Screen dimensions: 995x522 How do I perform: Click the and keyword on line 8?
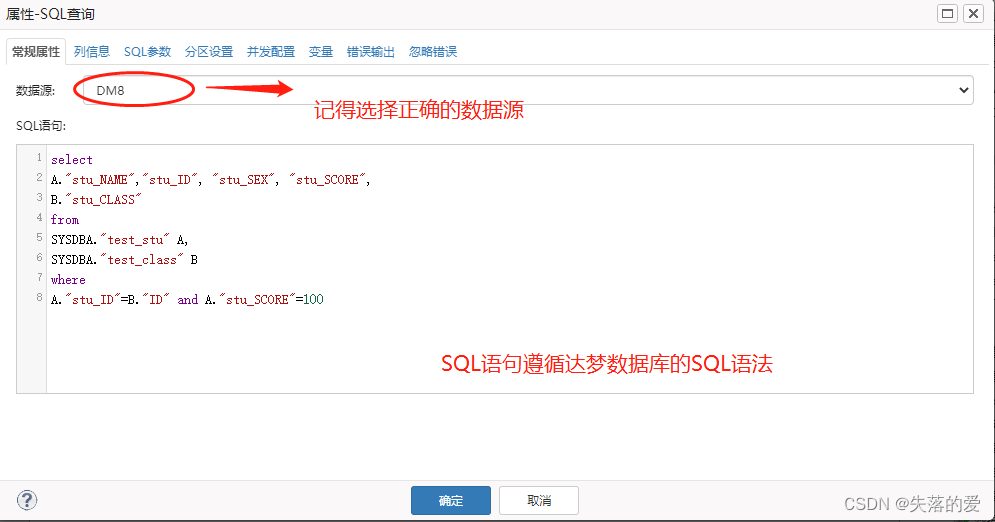187,299
